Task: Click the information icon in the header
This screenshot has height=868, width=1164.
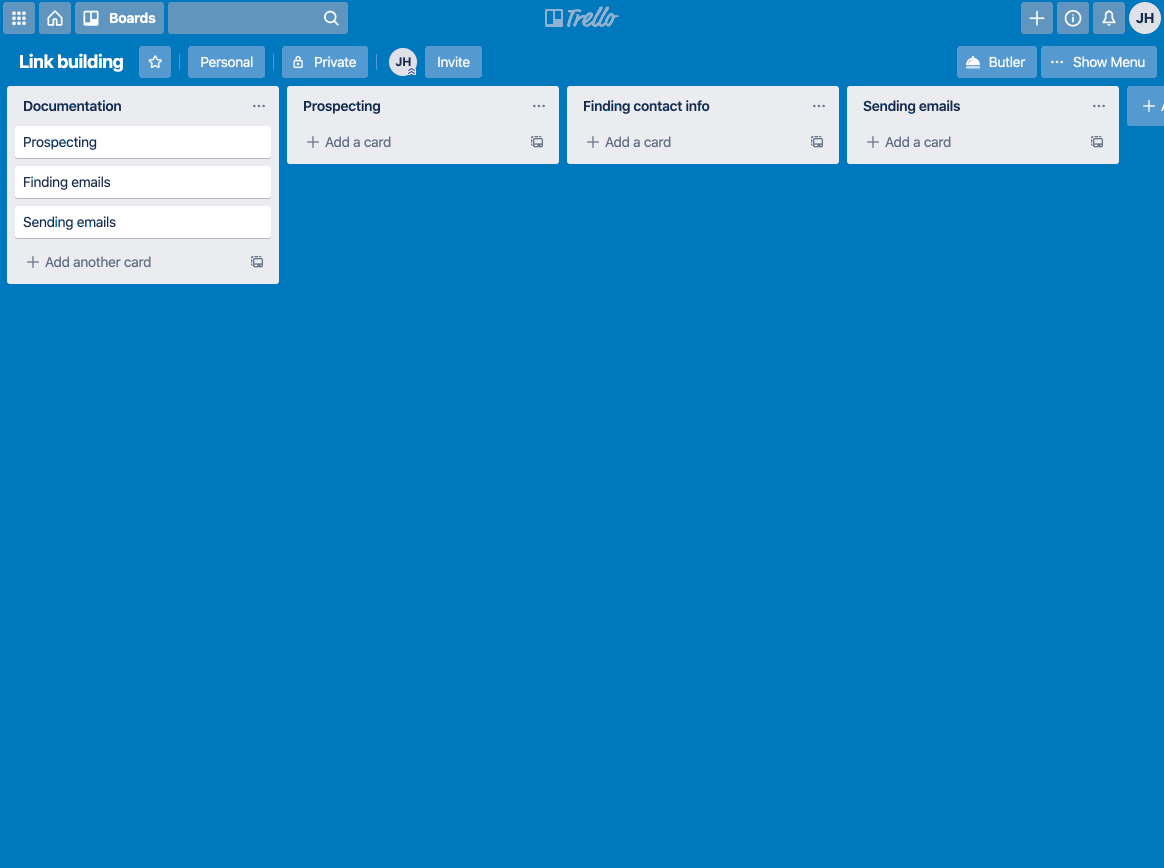Action: 1072,17
